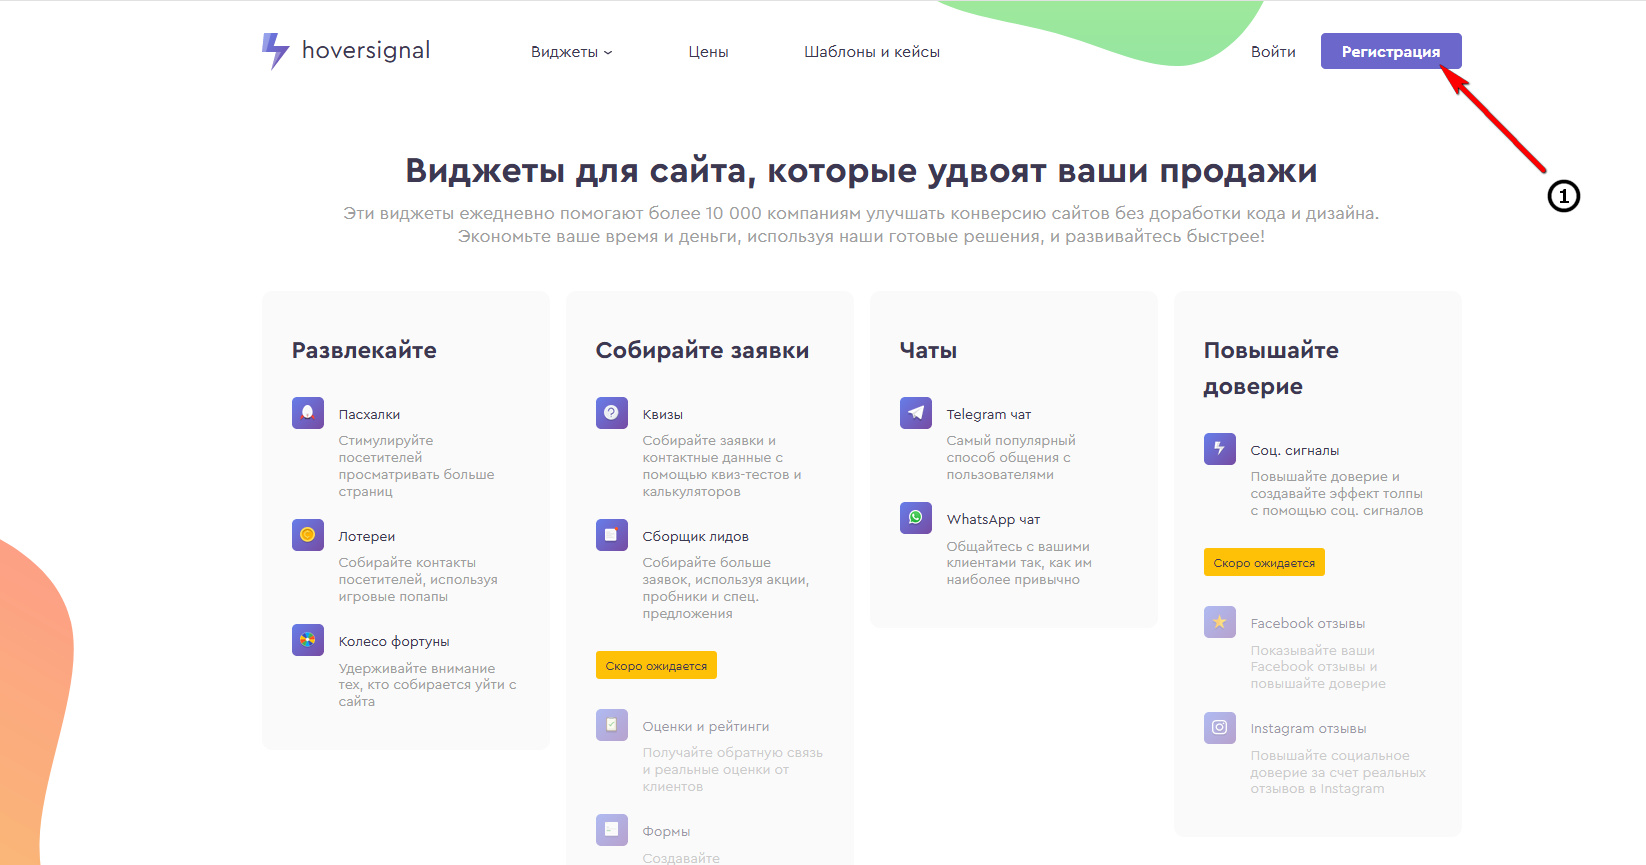Click the description under WhatsApp чат
The width and height of the screenshot is (1646, 865).
click(x=1019, y=563)
